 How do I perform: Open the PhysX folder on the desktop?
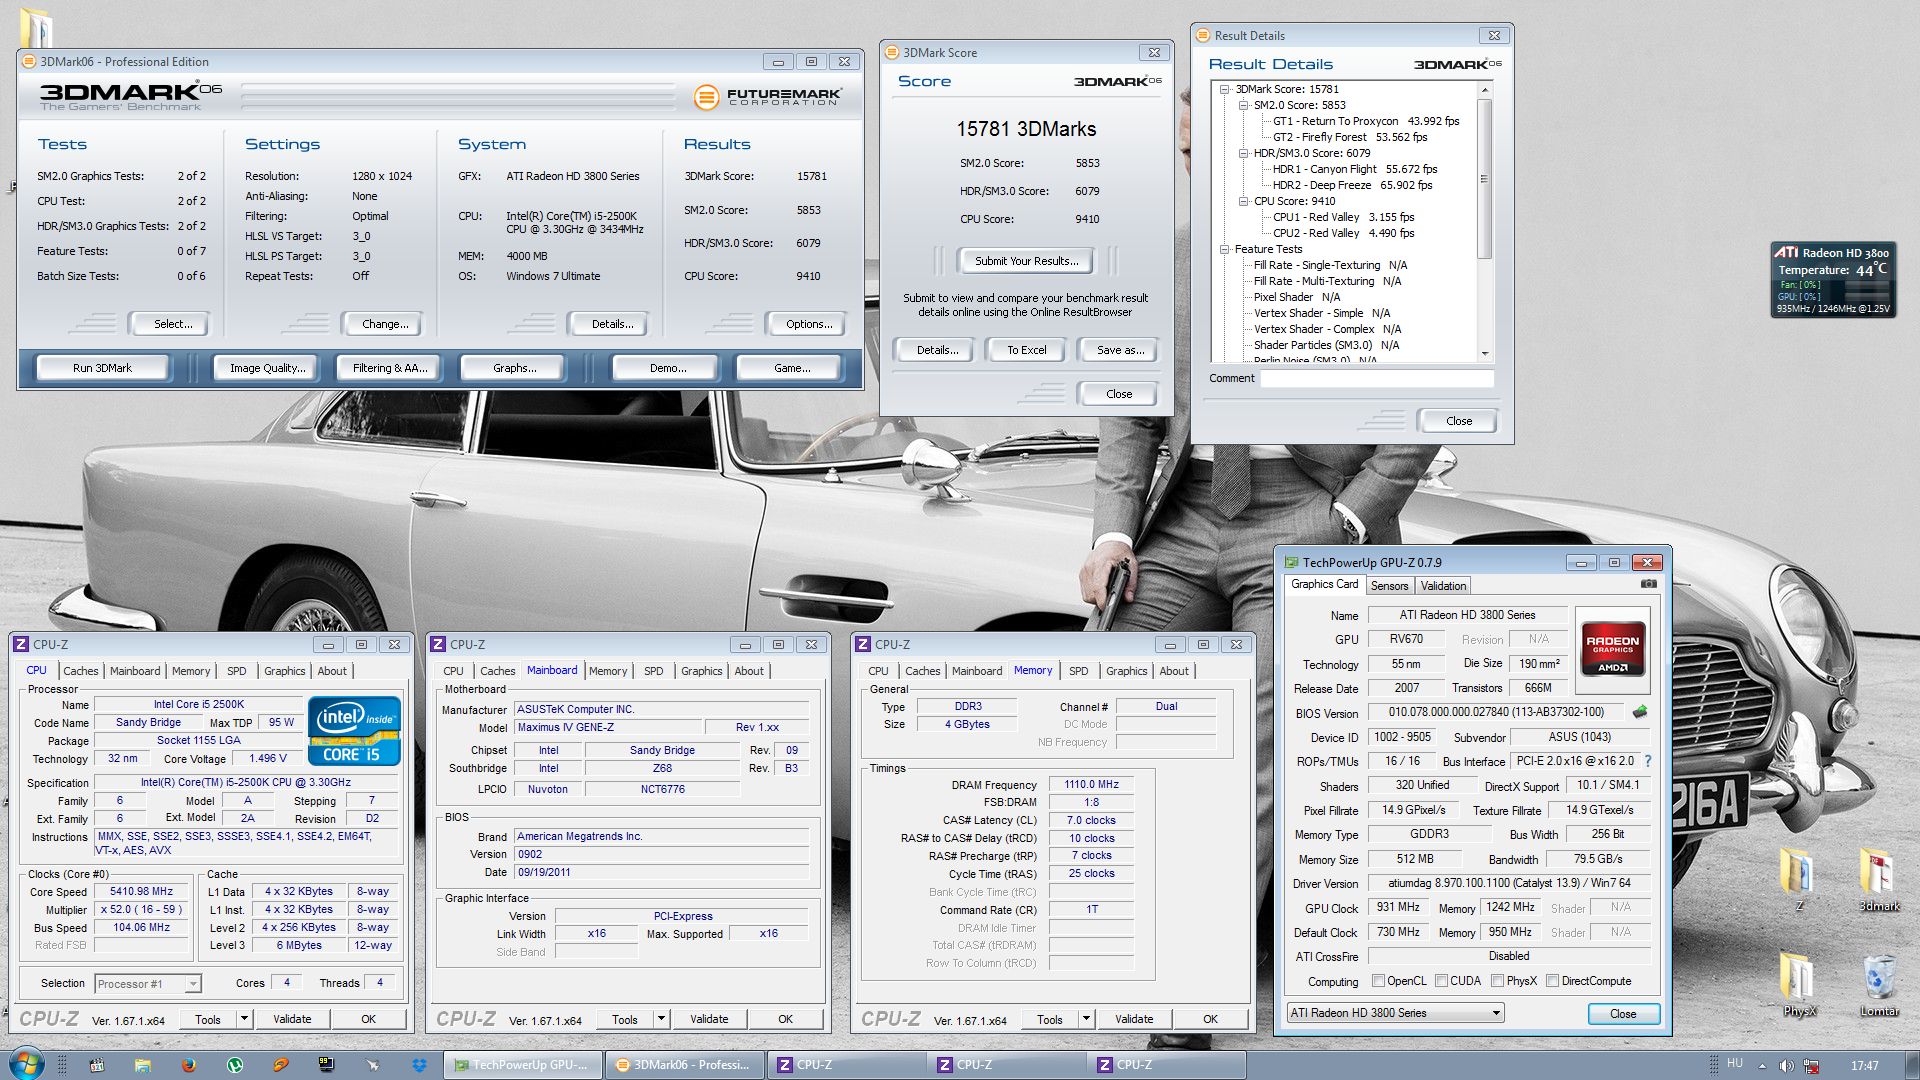point(1798,985)
